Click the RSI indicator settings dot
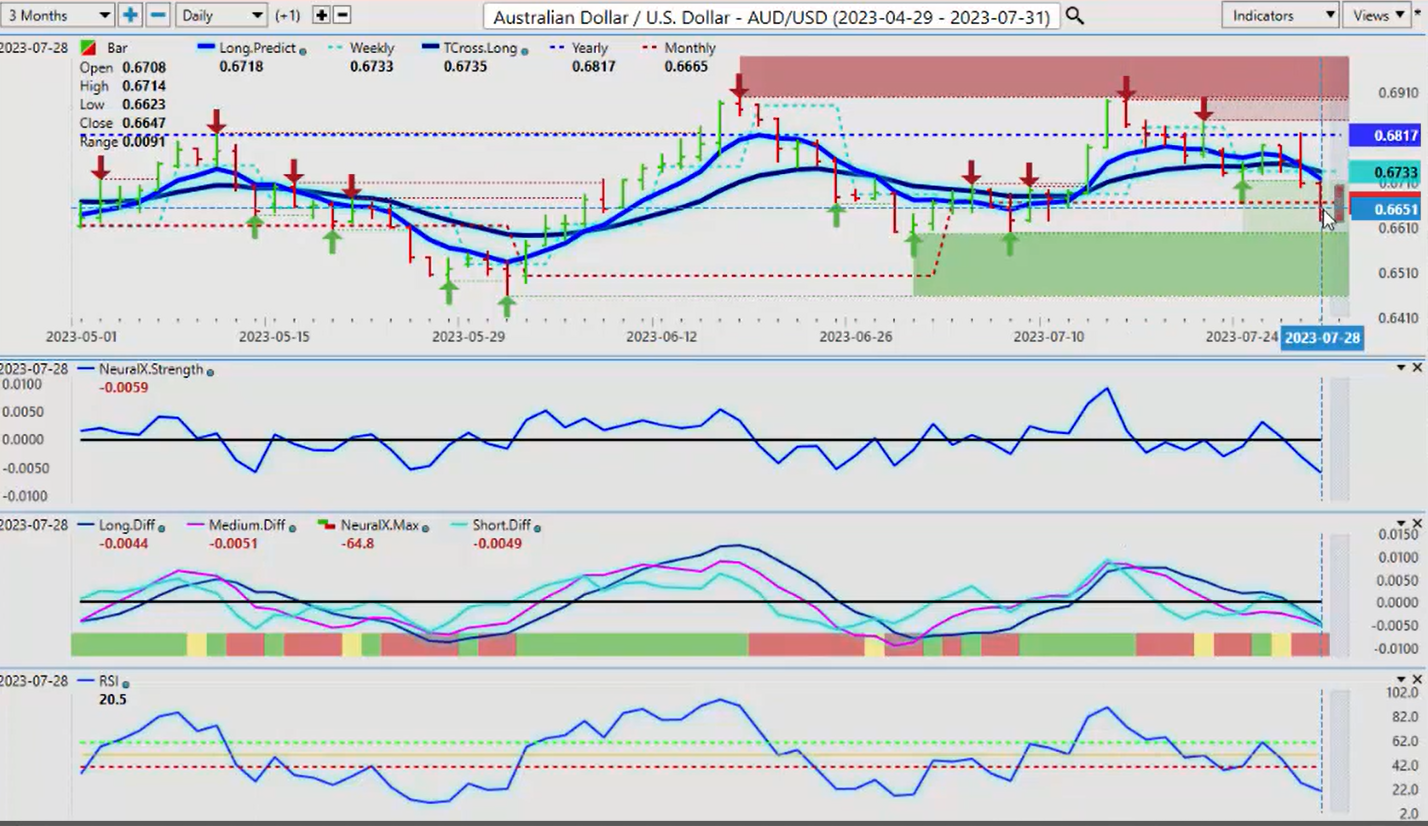Viewport: 1428px width, 826px height. click(127, 682)
